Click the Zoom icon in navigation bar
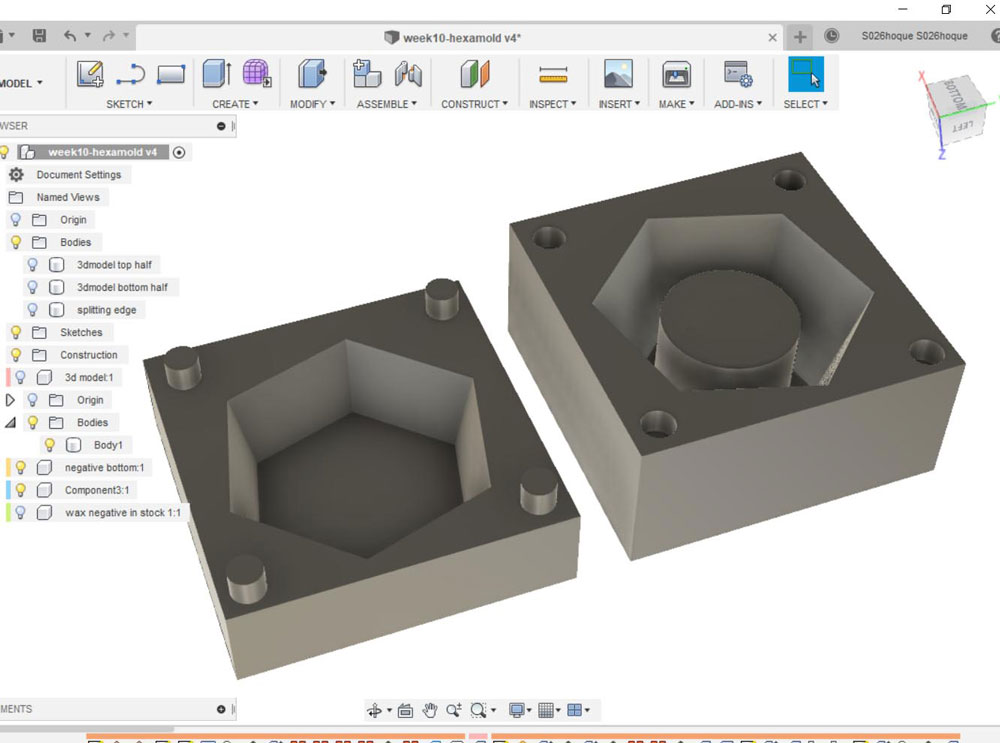Screen dimensions: 1000x743 tap(454, 710)
